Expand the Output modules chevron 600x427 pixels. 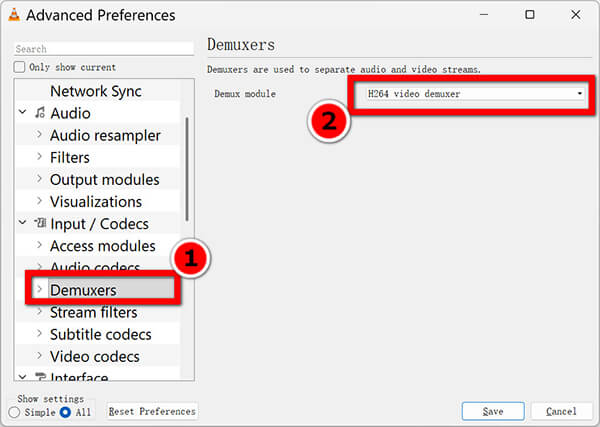pyautogui.click(x=39, y=179)
